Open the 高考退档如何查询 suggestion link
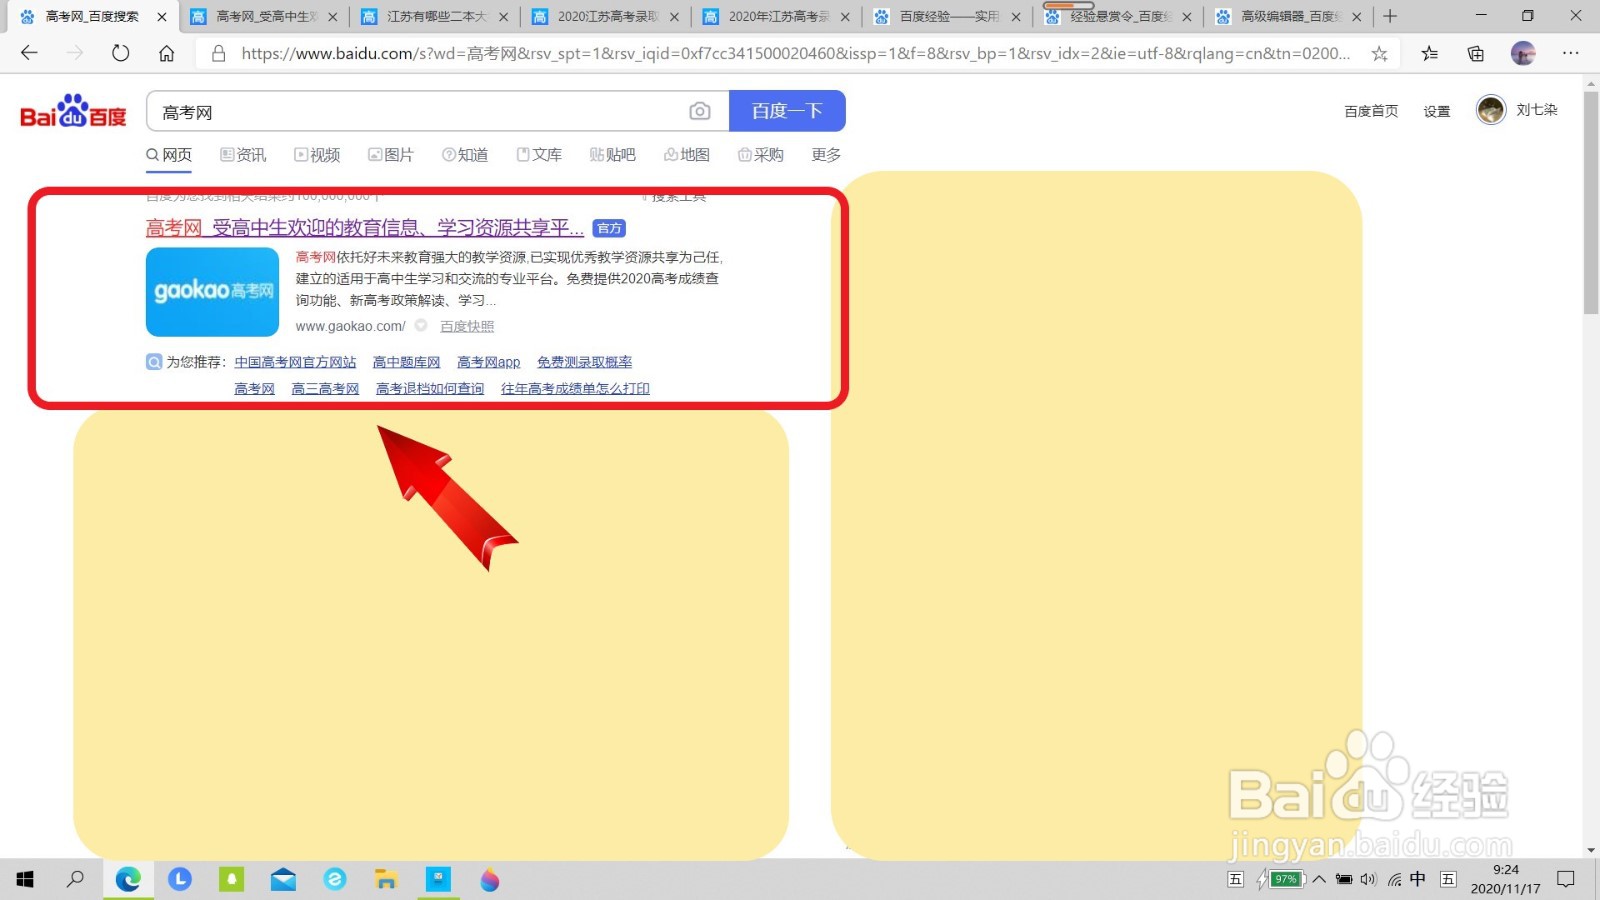The height and width of the screenshot is (900, 1600). [430, 389]
